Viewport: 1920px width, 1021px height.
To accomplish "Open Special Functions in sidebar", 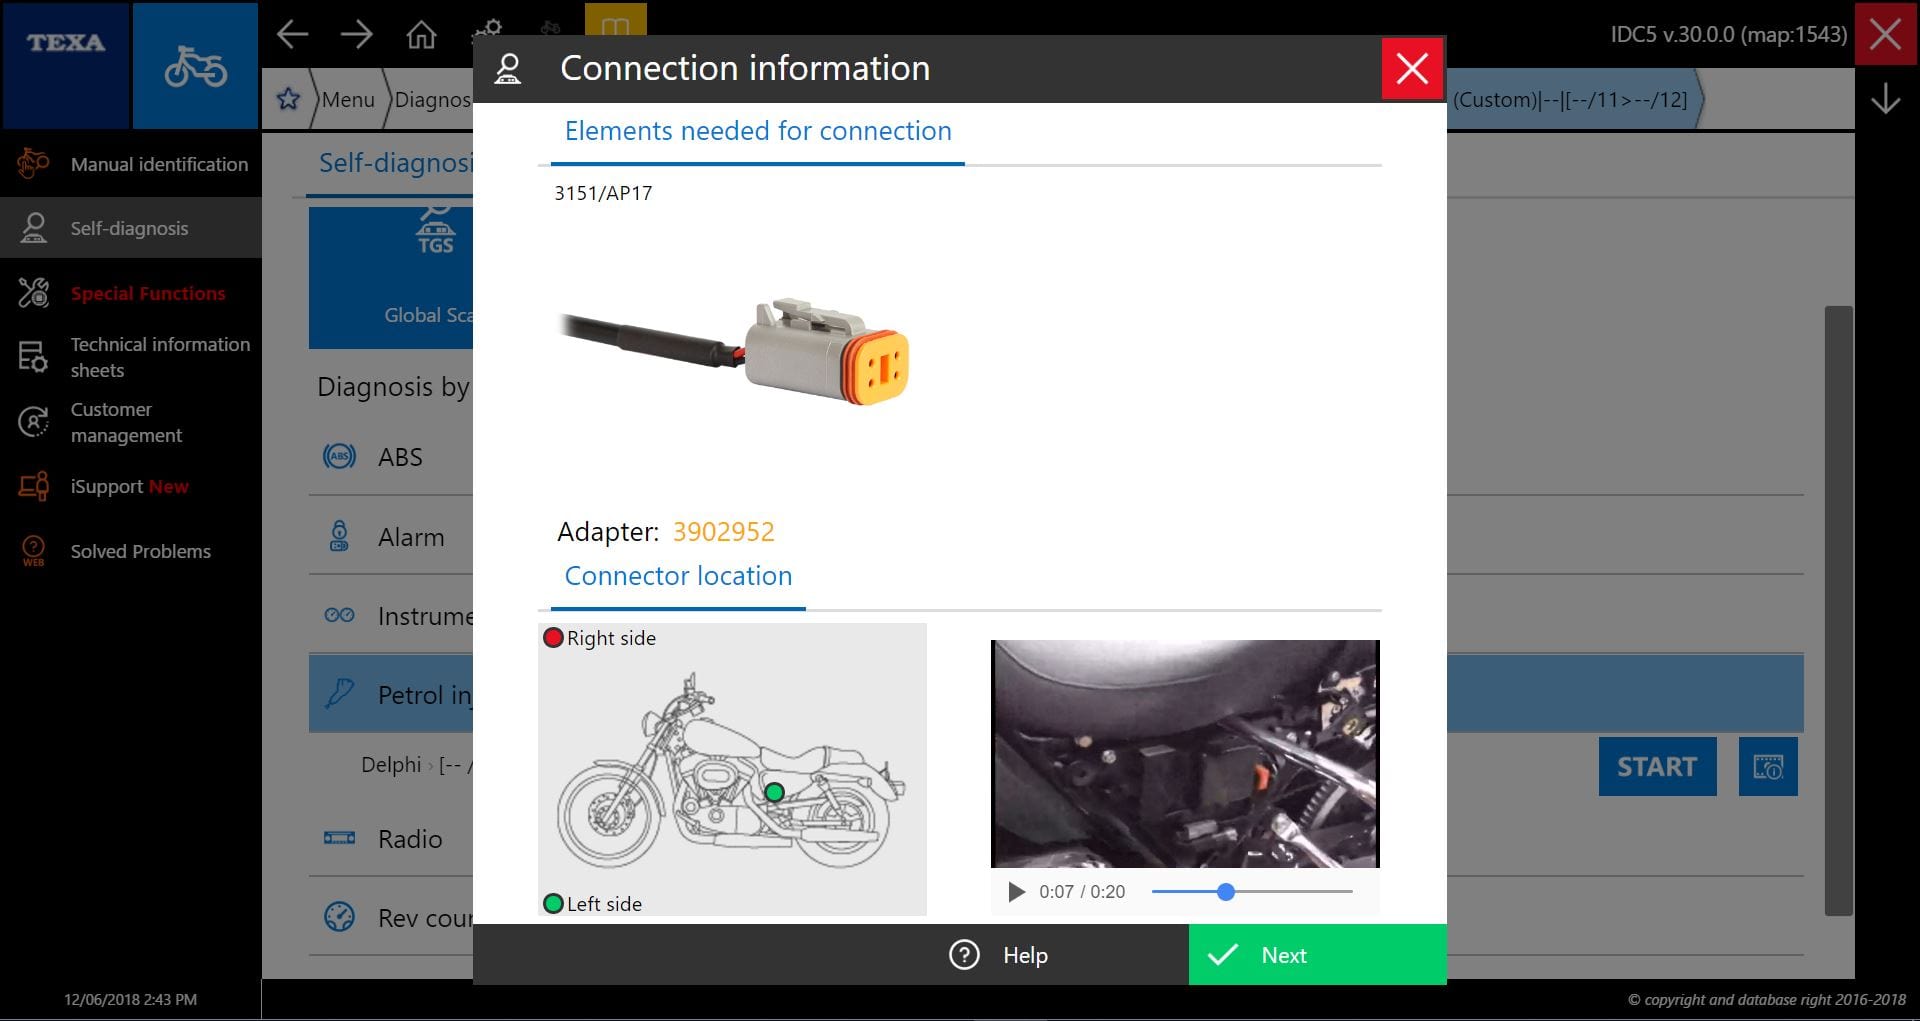I will coord(147,293).
